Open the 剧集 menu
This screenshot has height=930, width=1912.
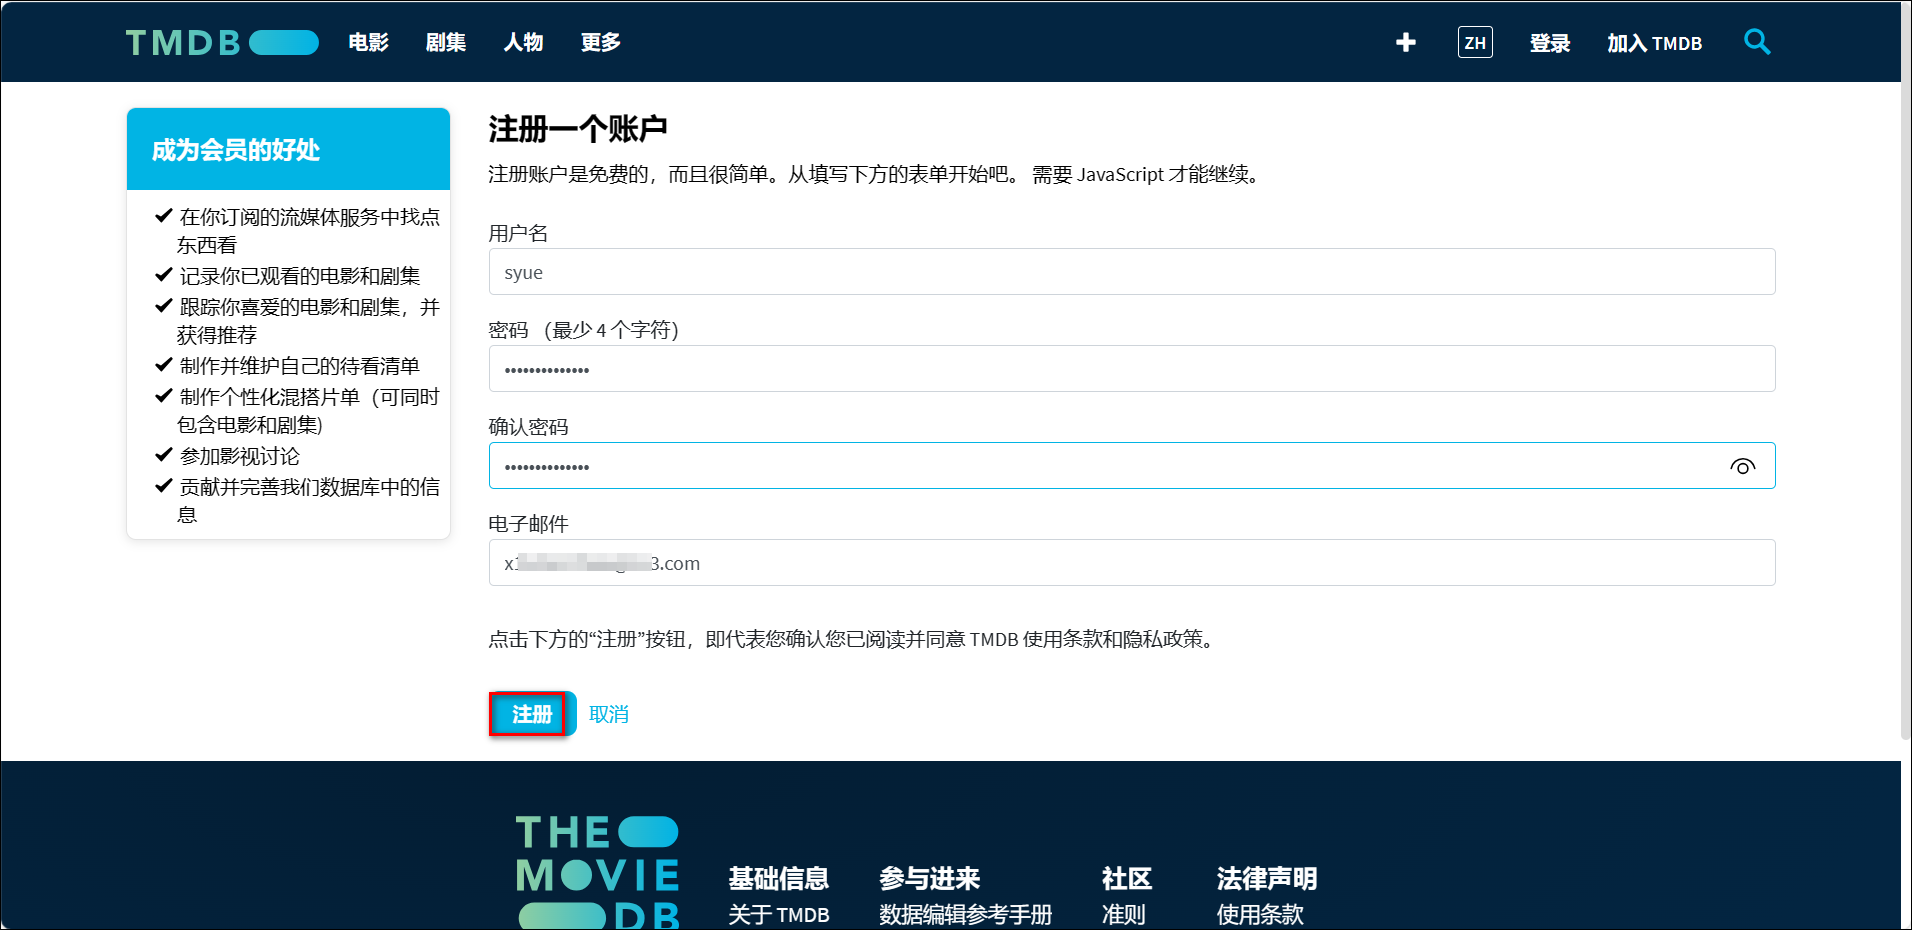[x=446, y=42]
